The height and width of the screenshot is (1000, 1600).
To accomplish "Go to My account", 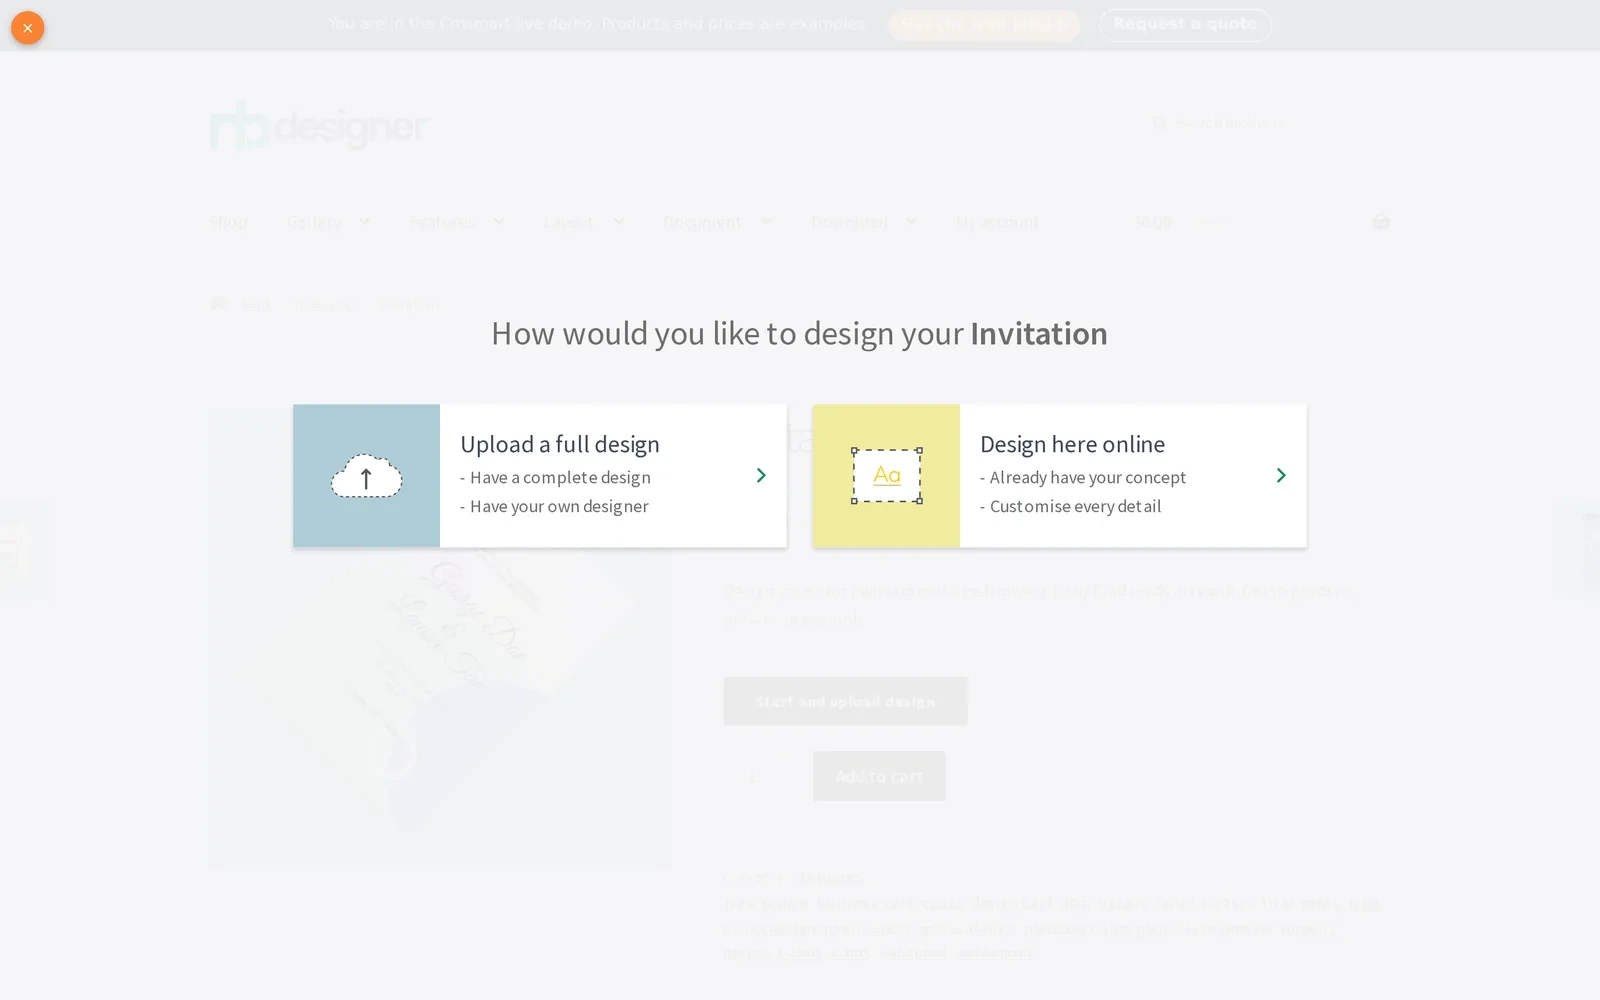I will click(997, 222).
